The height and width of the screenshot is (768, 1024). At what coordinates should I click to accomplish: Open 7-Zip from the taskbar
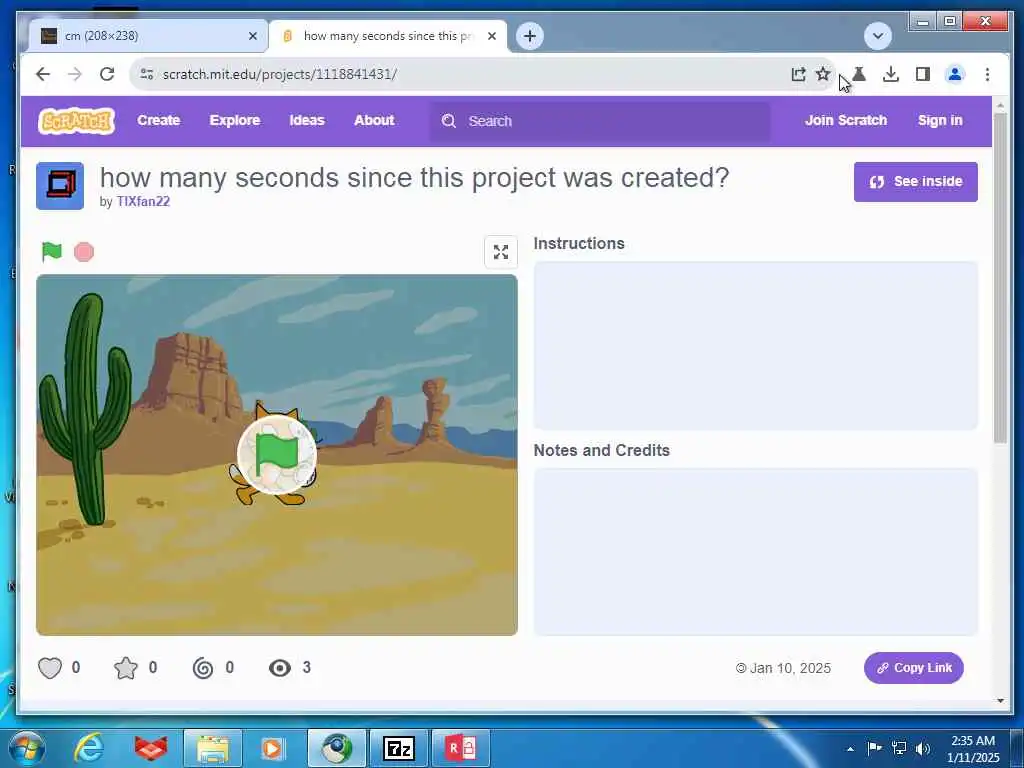[399, 748]
